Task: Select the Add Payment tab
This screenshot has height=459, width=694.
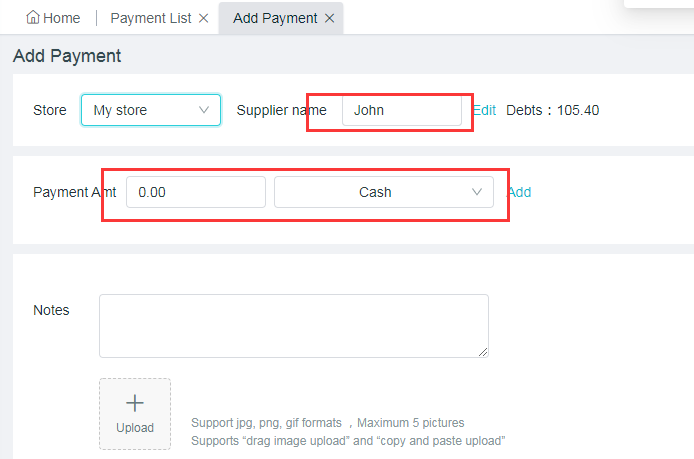Action: (x=275, y=18)
